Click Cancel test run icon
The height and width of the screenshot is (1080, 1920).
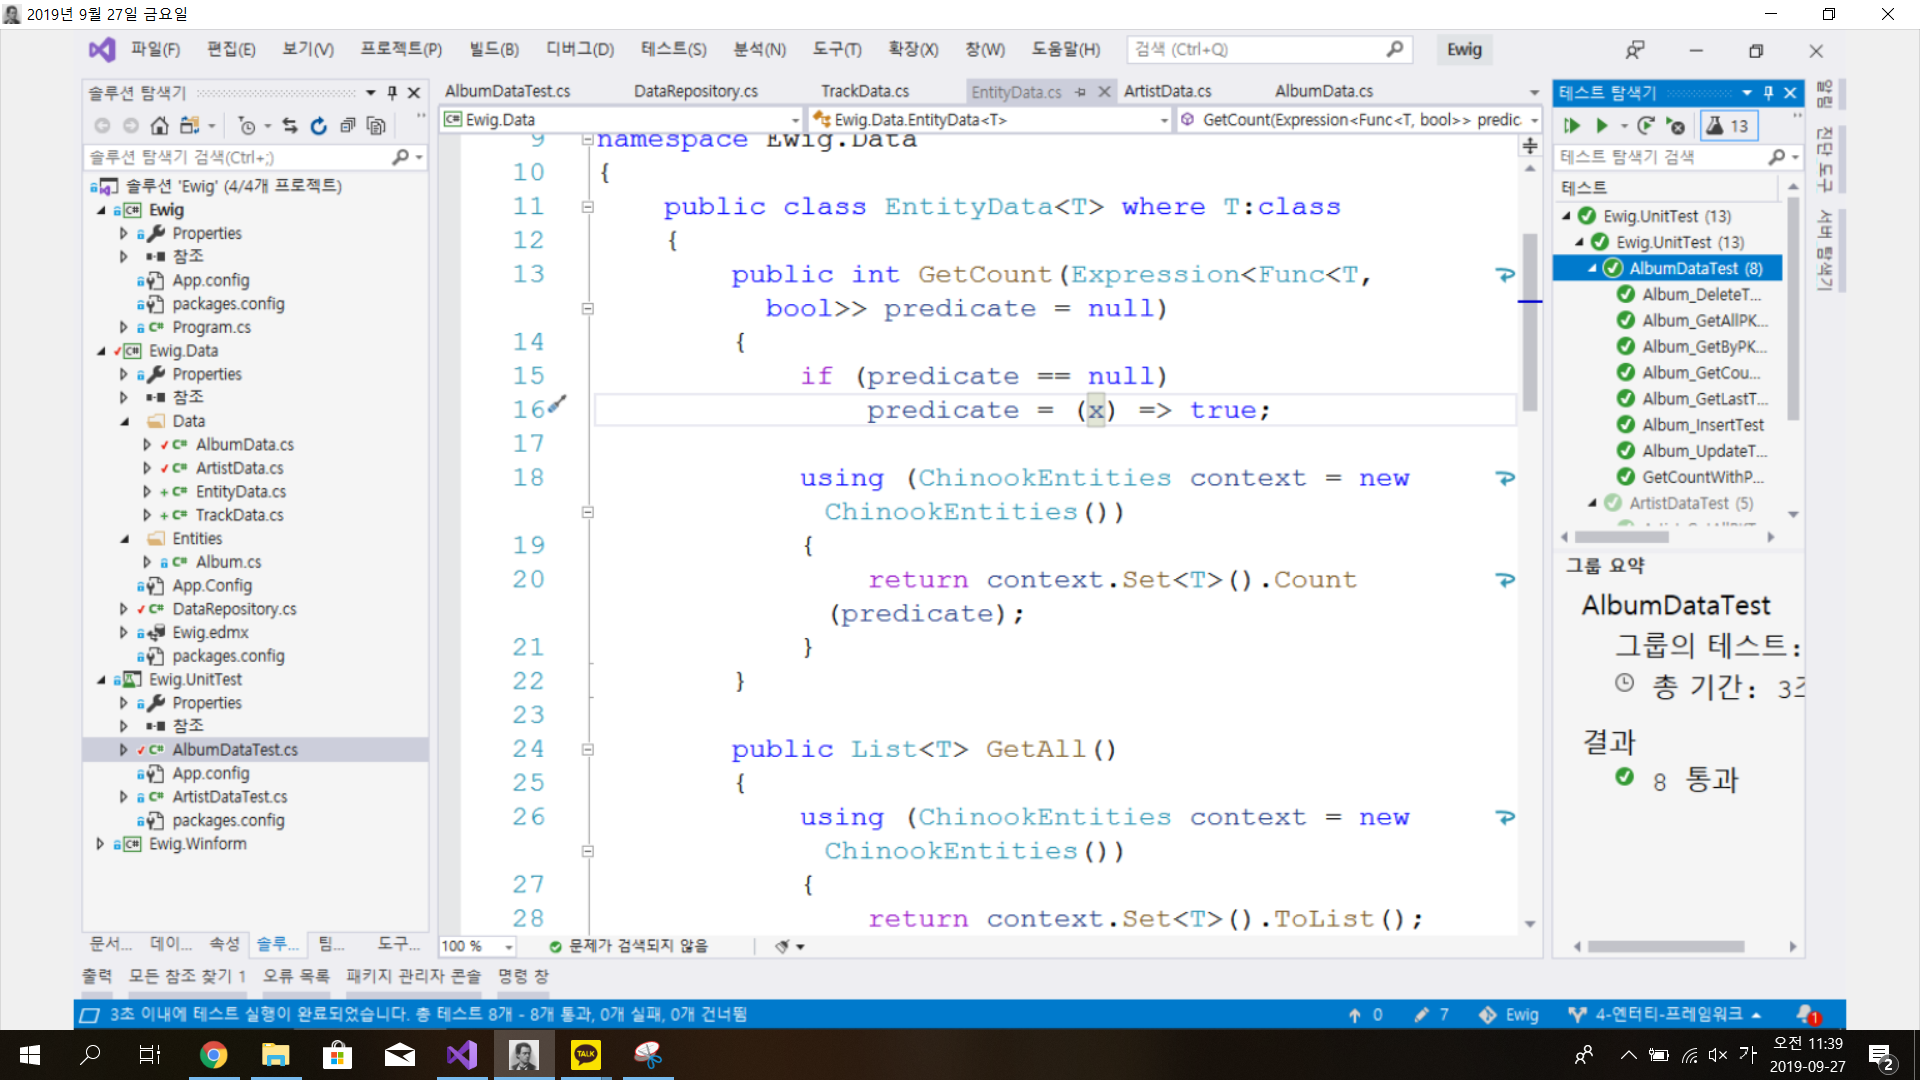coord(1677,126)
